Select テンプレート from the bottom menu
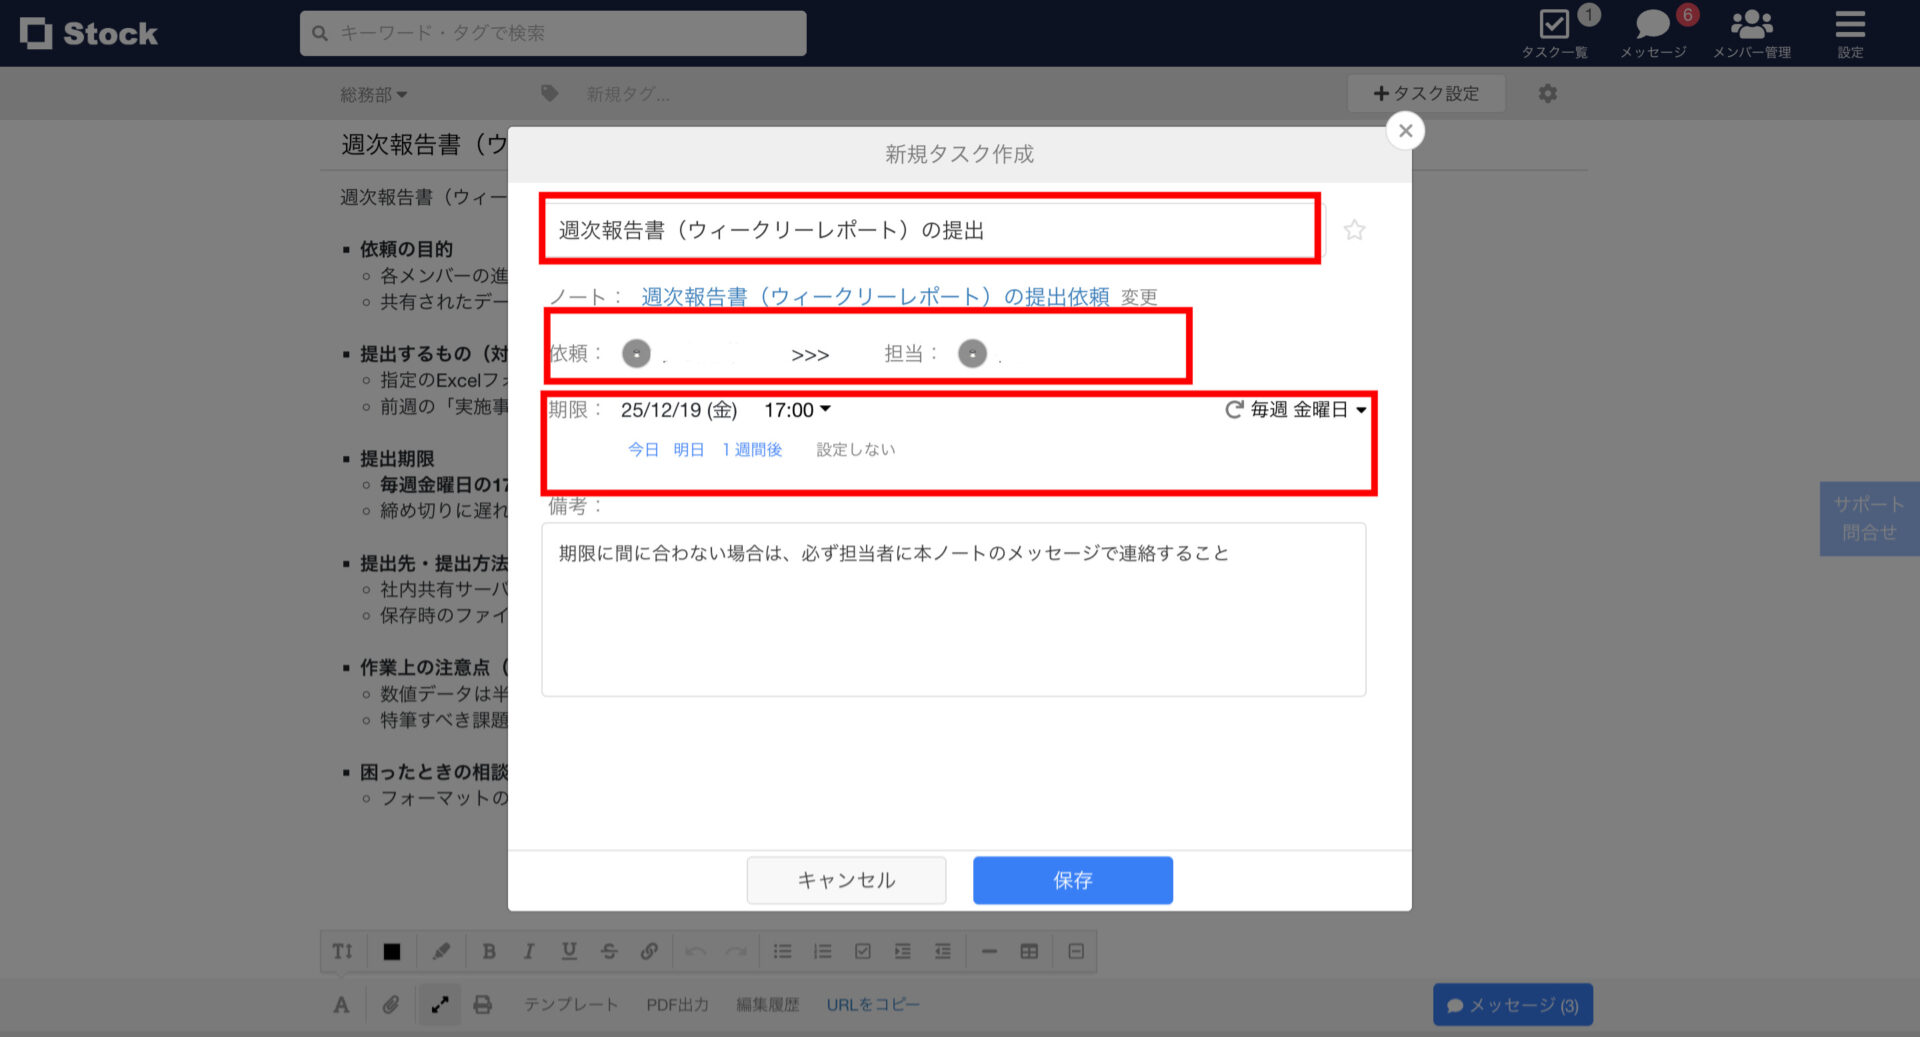 [570, 1004]
